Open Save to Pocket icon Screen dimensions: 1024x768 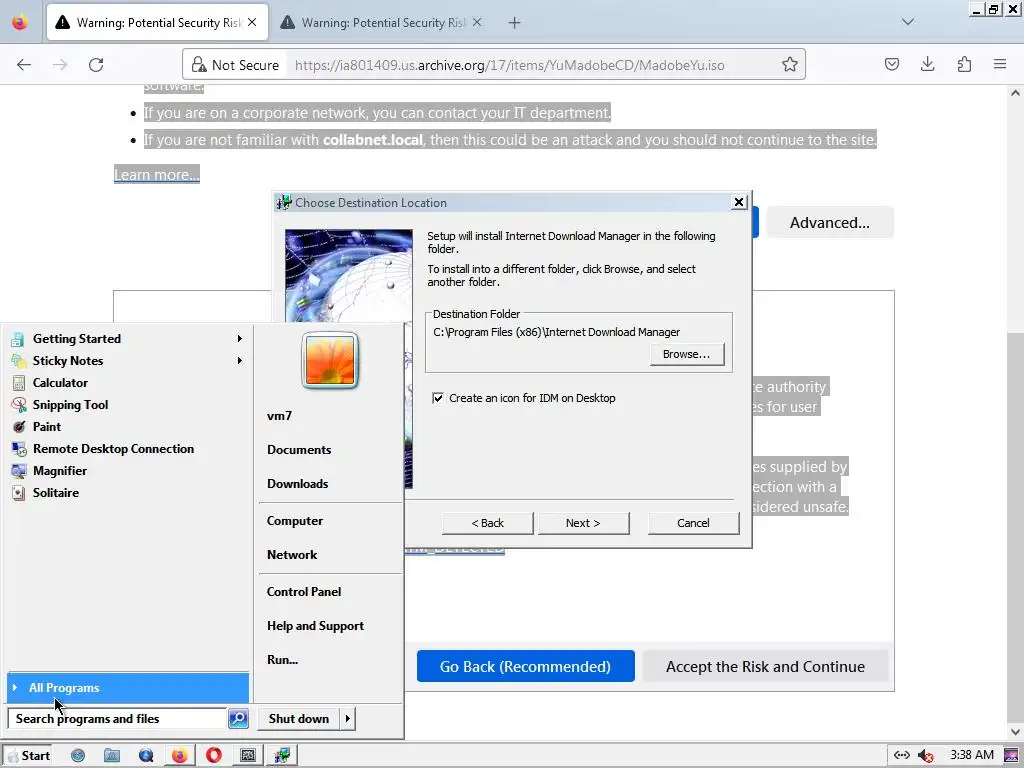click(x=892, y=64)
